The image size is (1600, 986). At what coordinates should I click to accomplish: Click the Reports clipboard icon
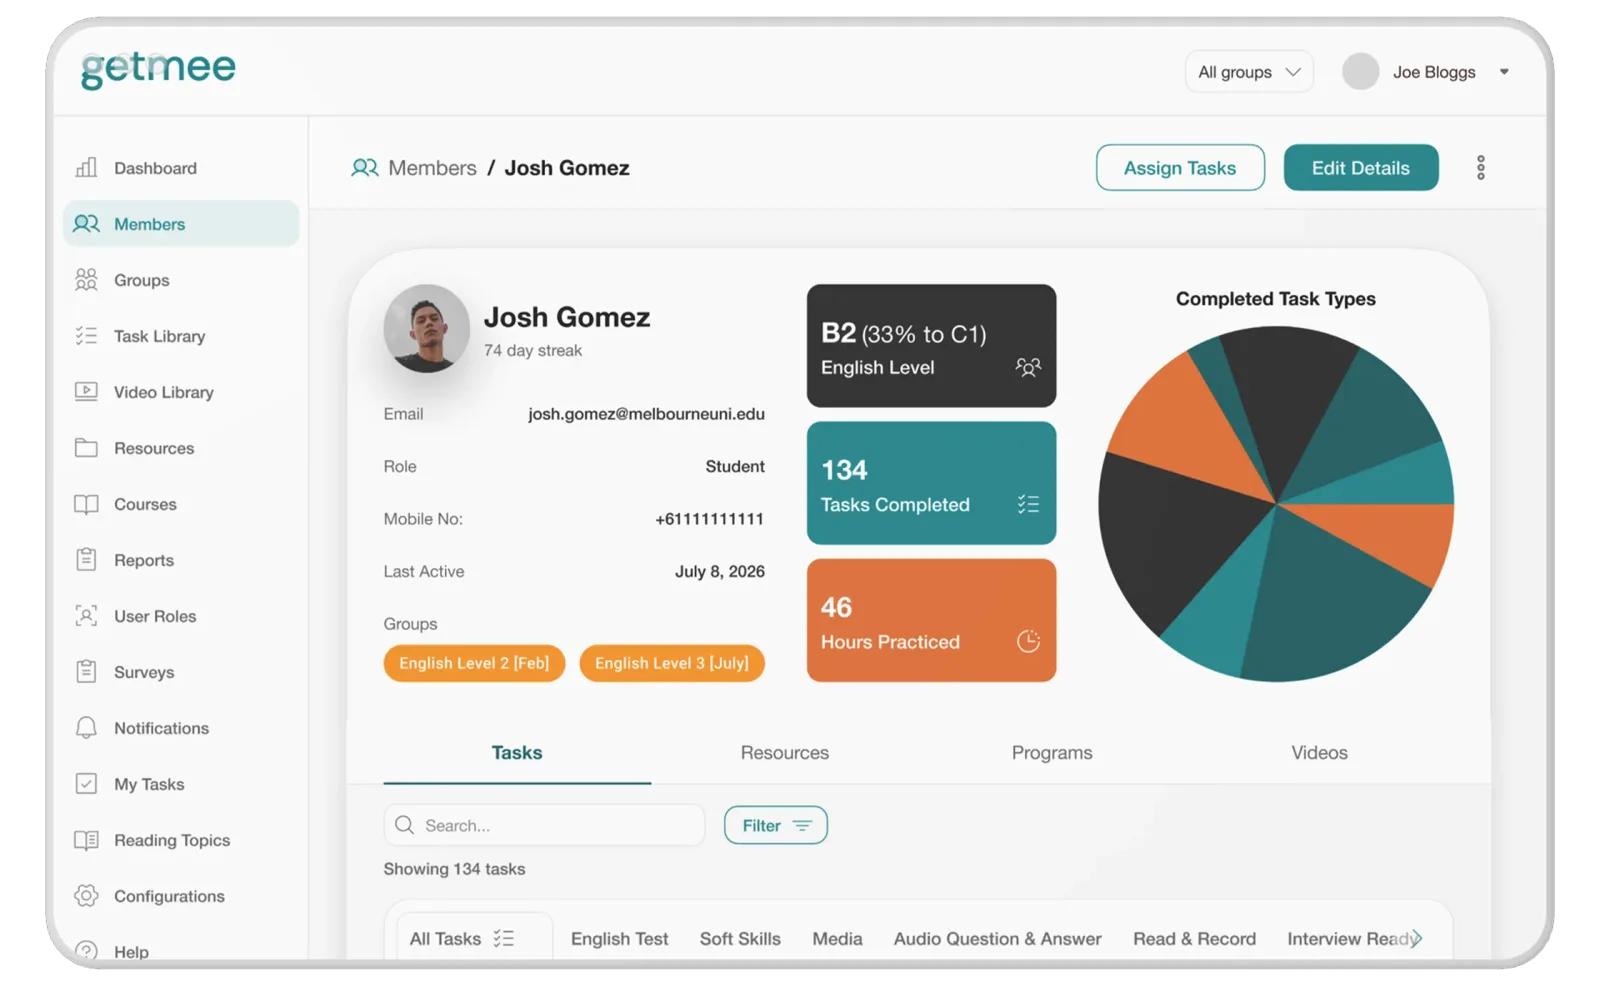click(87, 559)
